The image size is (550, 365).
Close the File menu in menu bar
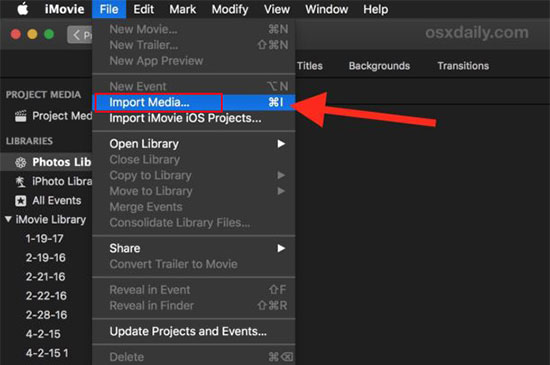(x=109, y=9)
